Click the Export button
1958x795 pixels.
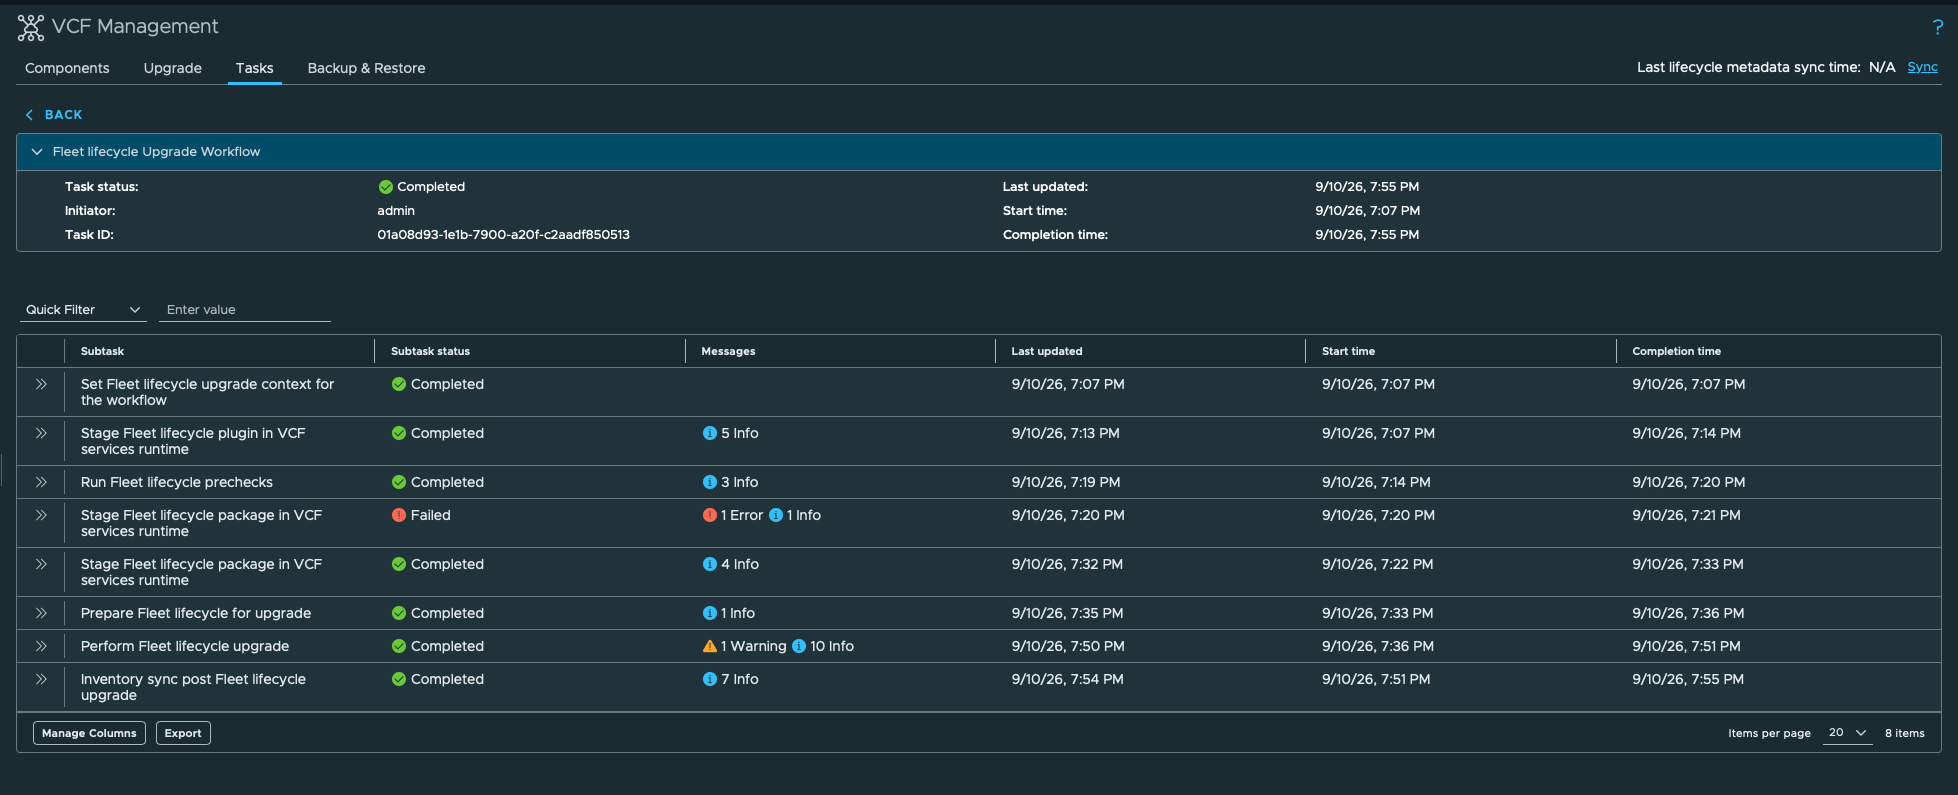pyautogui.click(x=183, y=733)
